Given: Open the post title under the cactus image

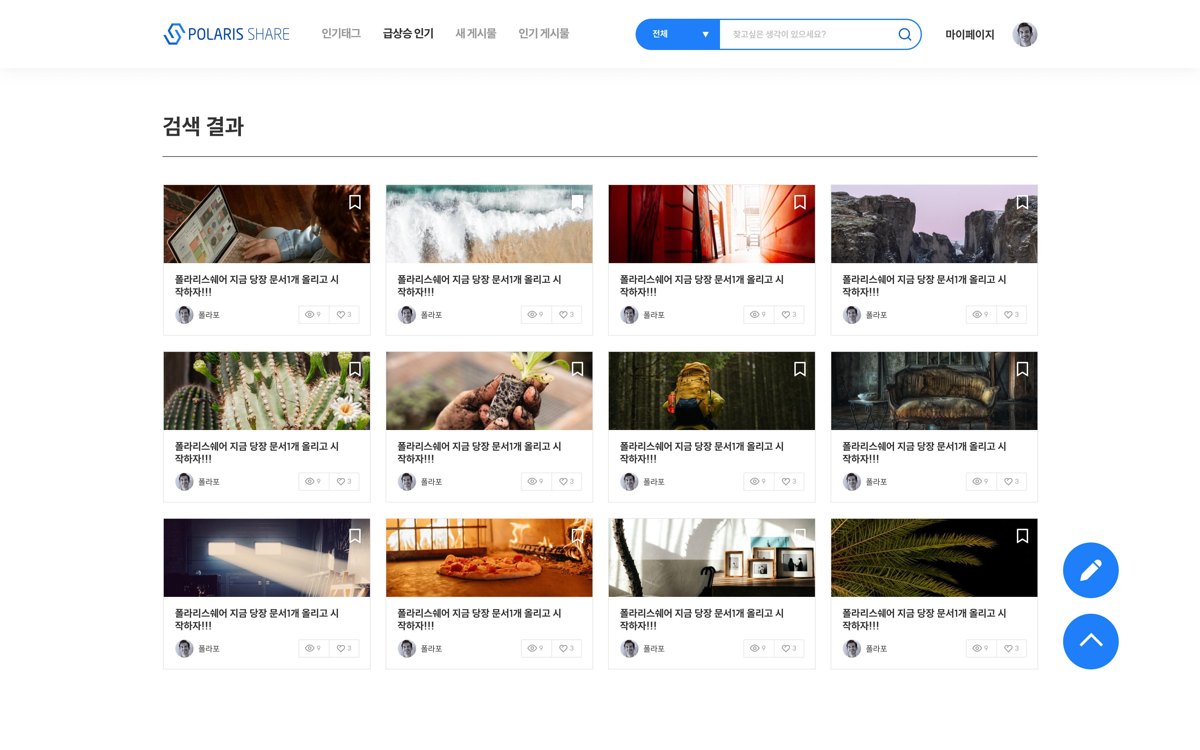Looking at the screenshot, I should pos(256,453).
